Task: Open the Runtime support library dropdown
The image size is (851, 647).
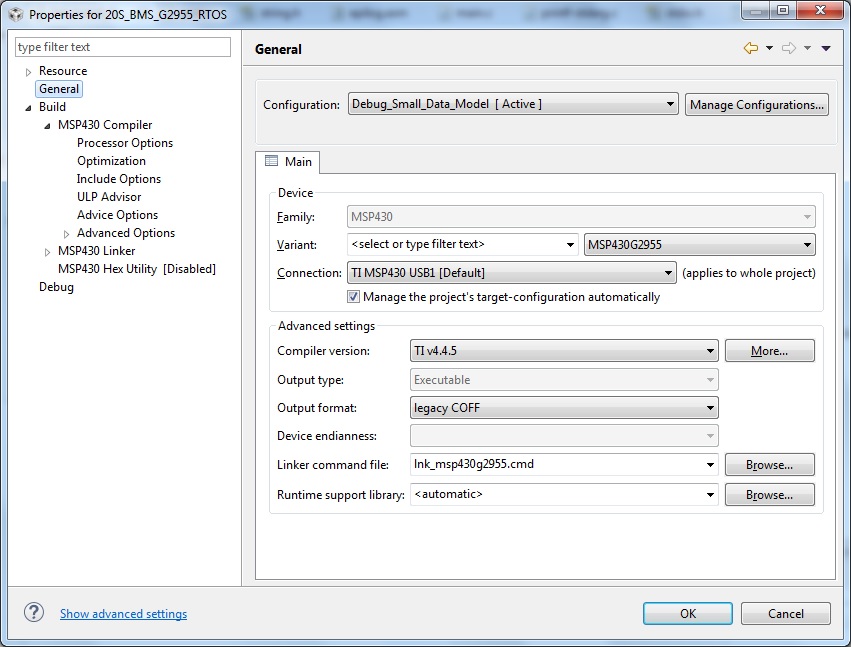Action: pos(710,494)
